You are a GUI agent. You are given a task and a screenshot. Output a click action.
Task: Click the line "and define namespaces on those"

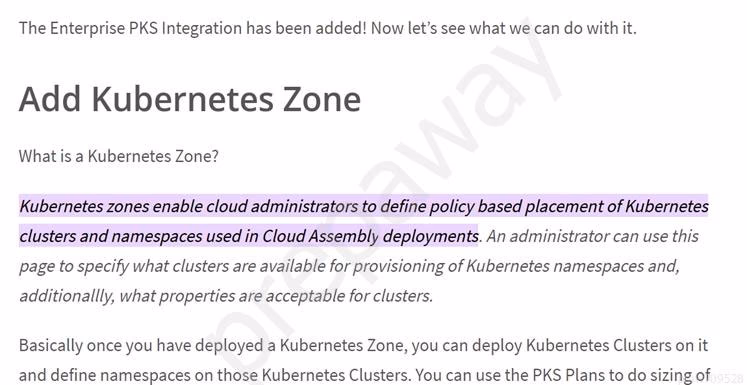[x=139, y=375]
